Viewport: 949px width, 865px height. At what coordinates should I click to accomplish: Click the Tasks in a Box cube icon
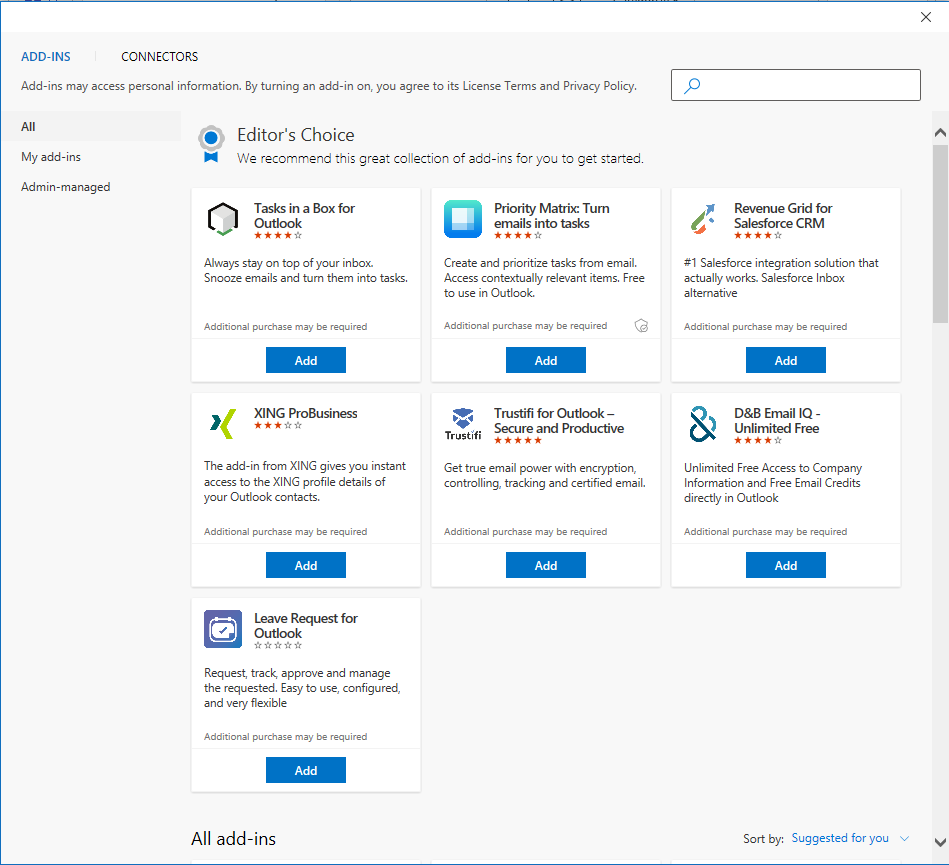(223, 219)
